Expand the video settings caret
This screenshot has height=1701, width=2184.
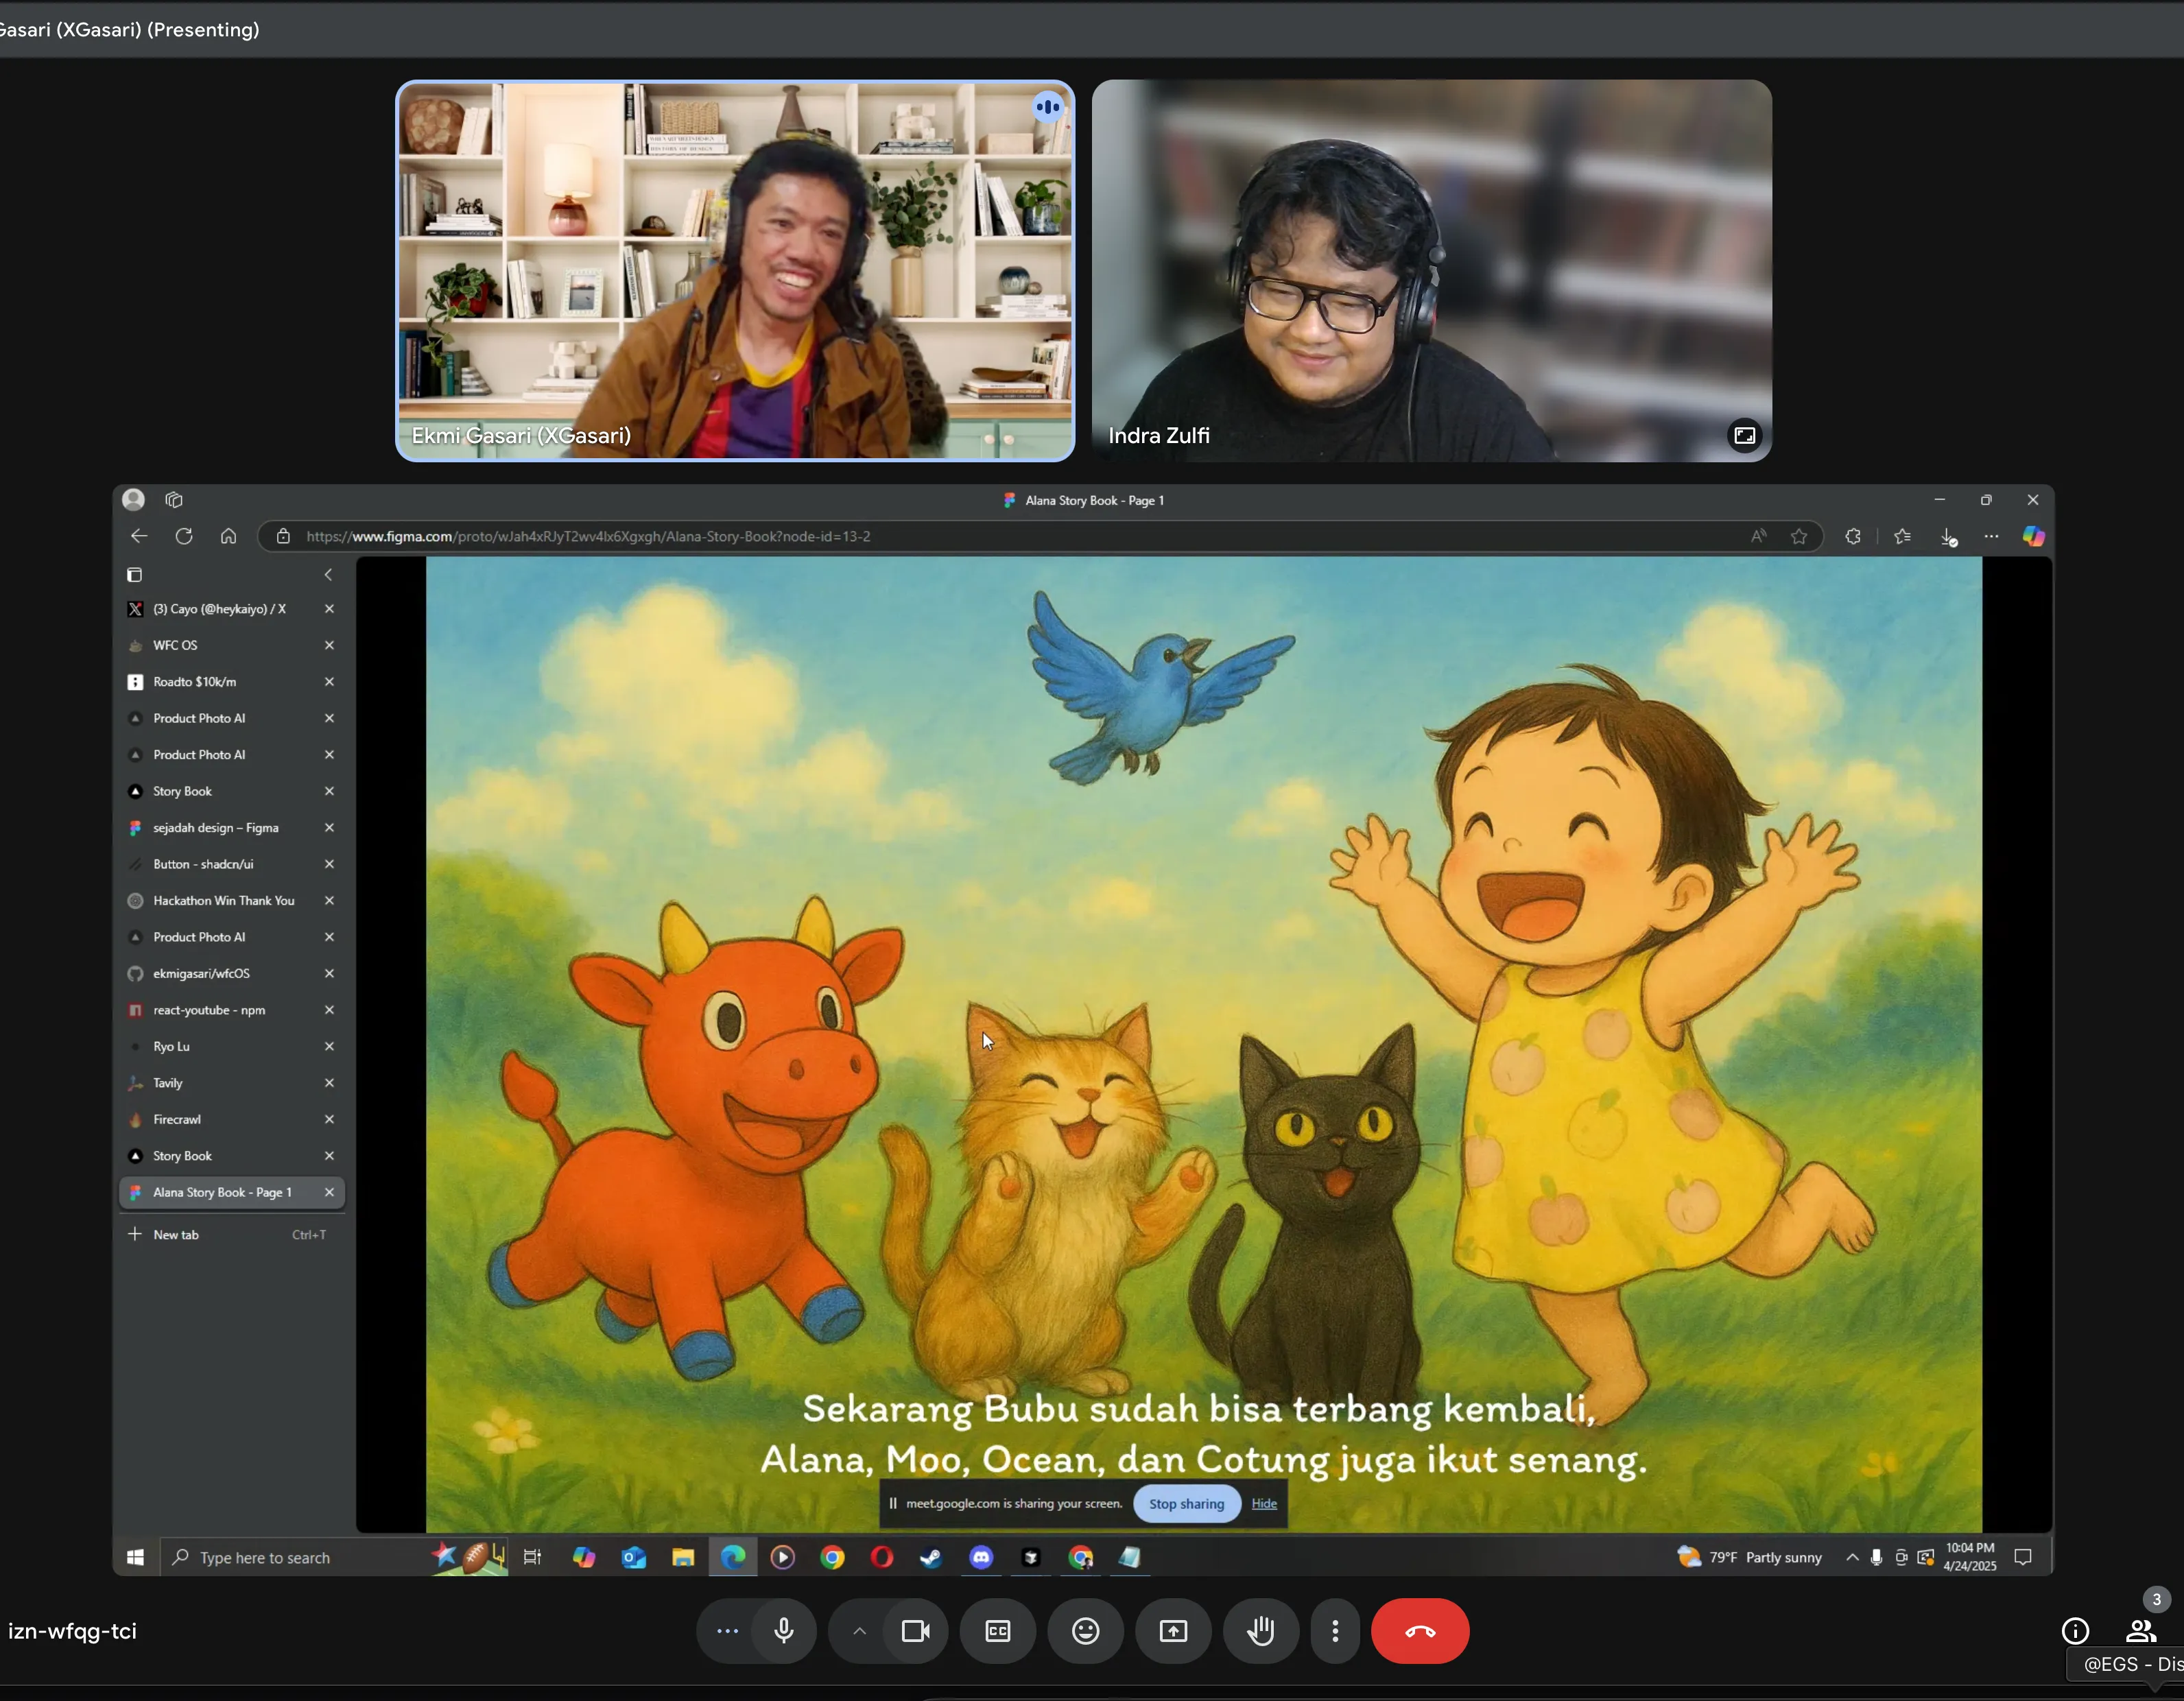[859, 1631]
